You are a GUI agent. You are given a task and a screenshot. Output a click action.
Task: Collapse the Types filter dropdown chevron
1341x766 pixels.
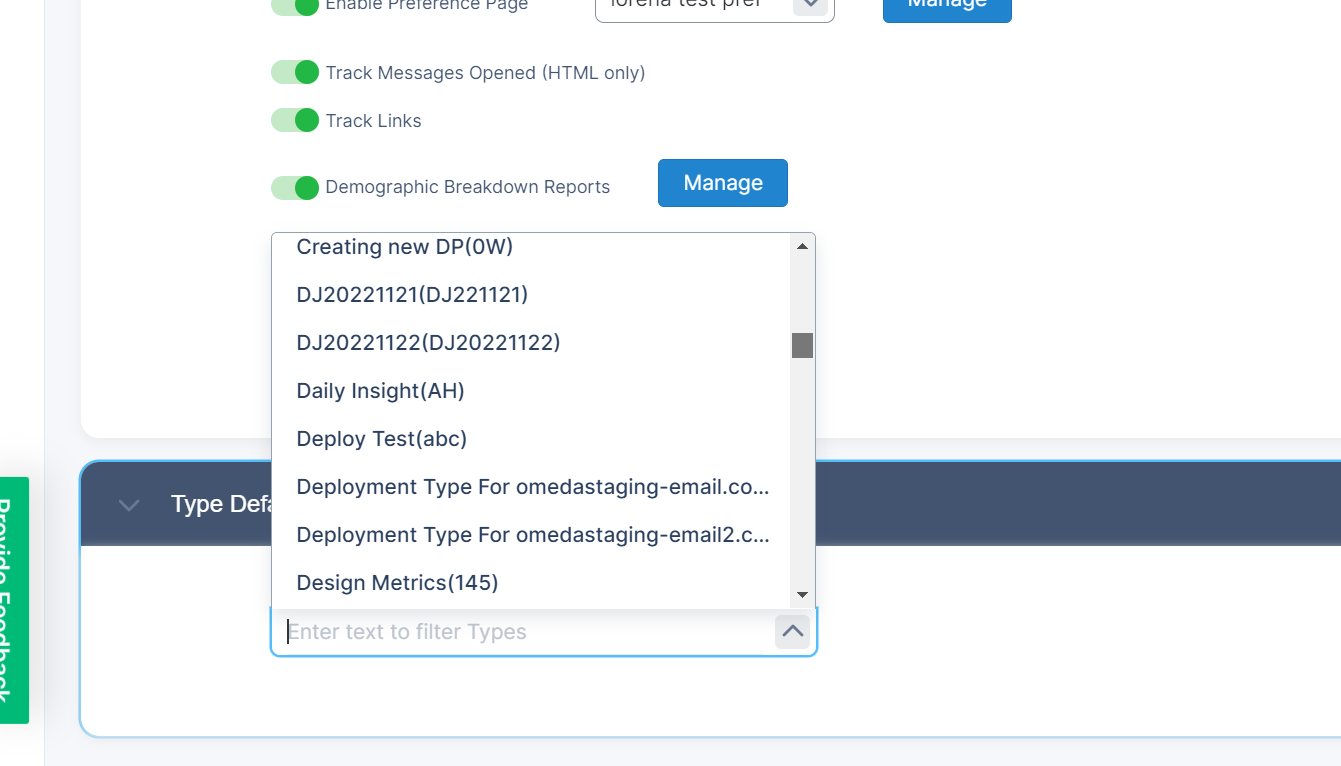pyautogui.click(x=792, y=632)
